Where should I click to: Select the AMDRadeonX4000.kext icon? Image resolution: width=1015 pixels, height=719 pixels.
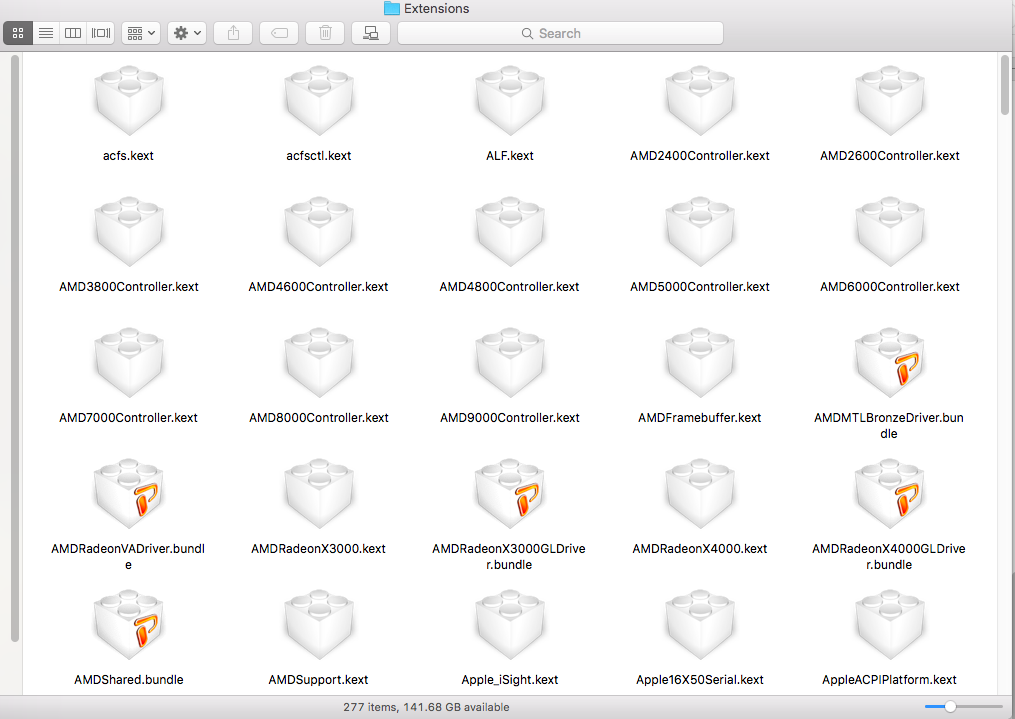(x=700, y=493)
